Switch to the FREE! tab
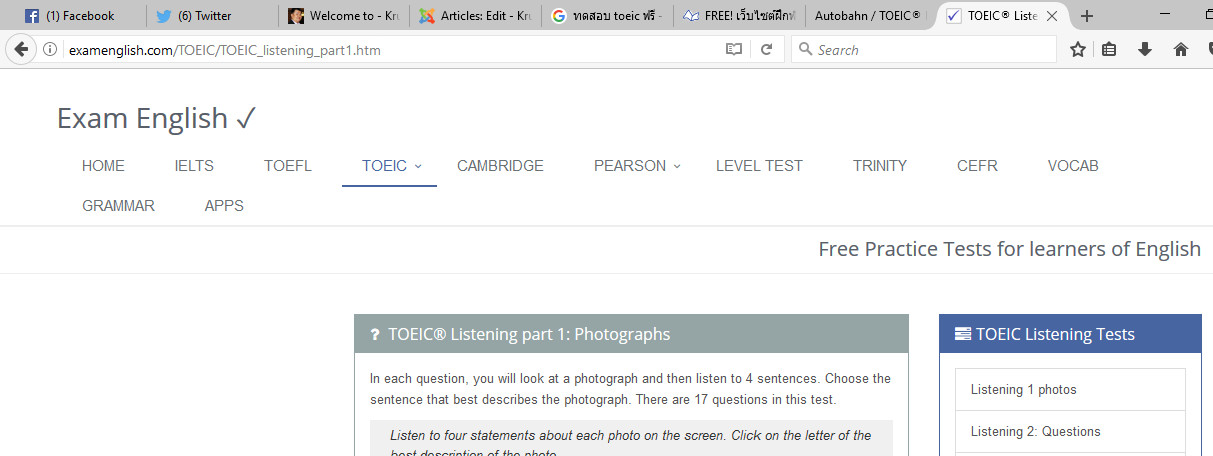 739,16
